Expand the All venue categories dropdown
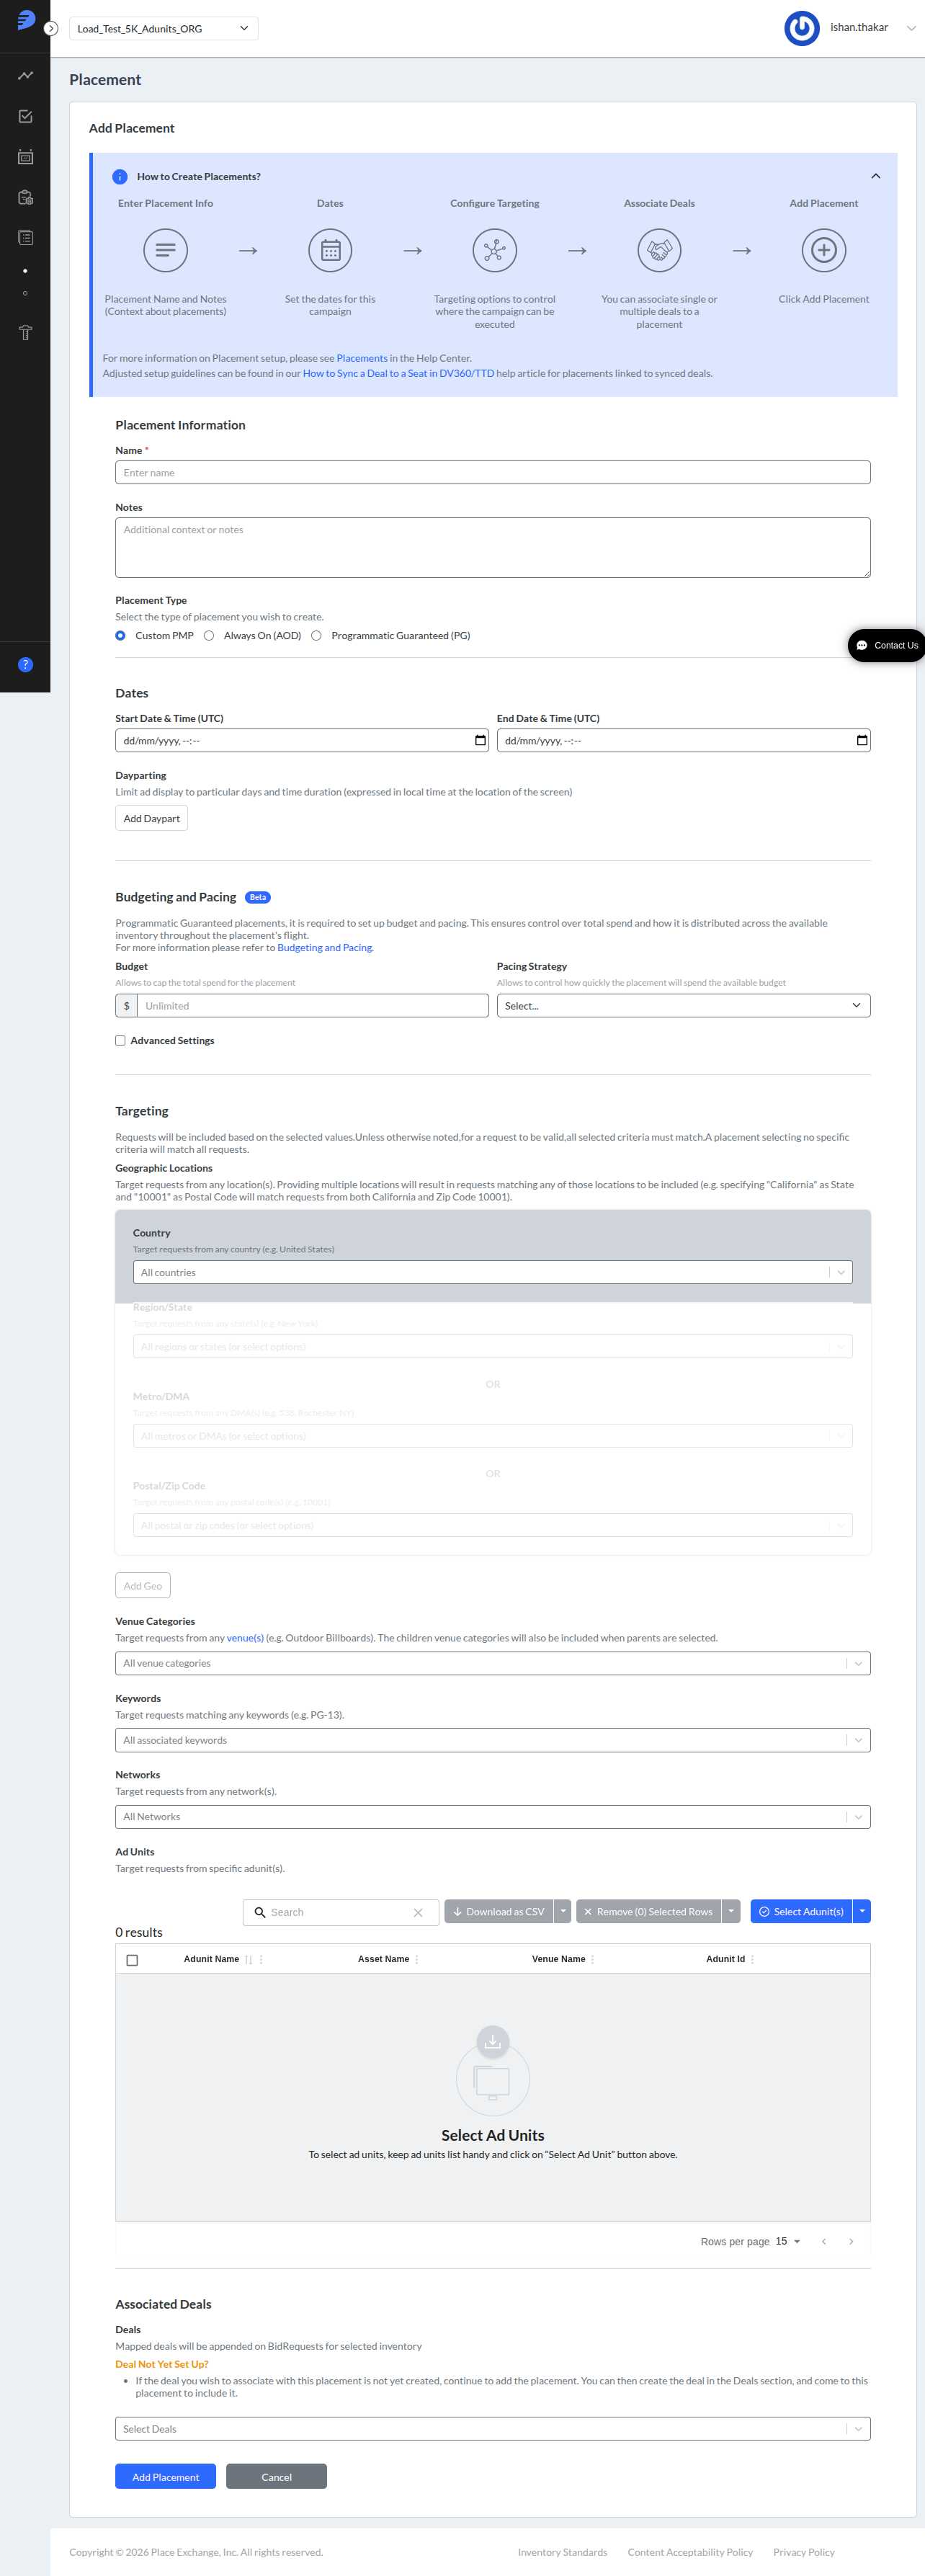The height and width of the screenshot is (2576, 925). 492,1663
